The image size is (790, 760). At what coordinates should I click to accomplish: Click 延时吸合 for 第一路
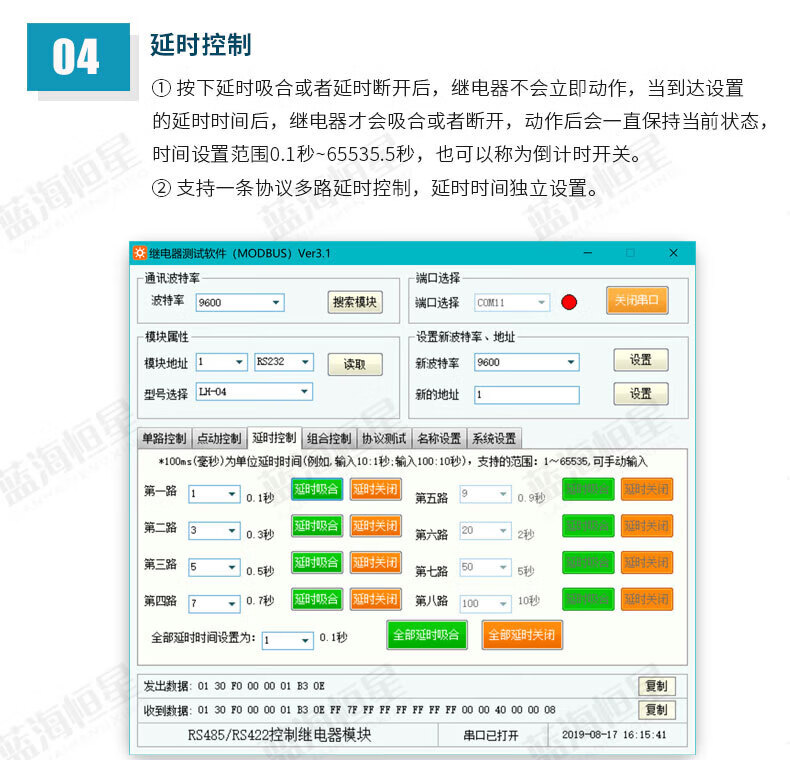click(317, 489)
